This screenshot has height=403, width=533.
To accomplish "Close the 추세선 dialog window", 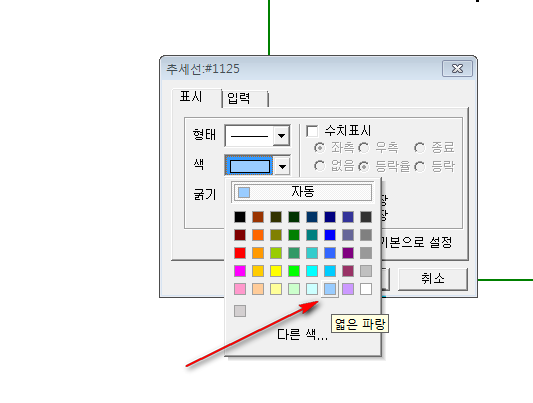I will click(458, 69).
